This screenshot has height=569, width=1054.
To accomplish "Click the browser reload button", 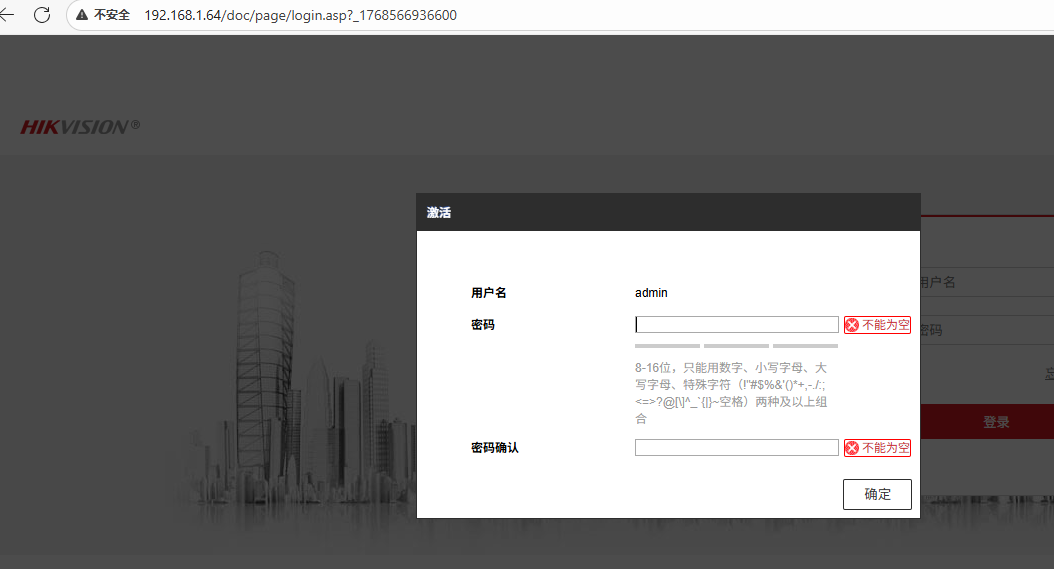I will tap(42, 15).
